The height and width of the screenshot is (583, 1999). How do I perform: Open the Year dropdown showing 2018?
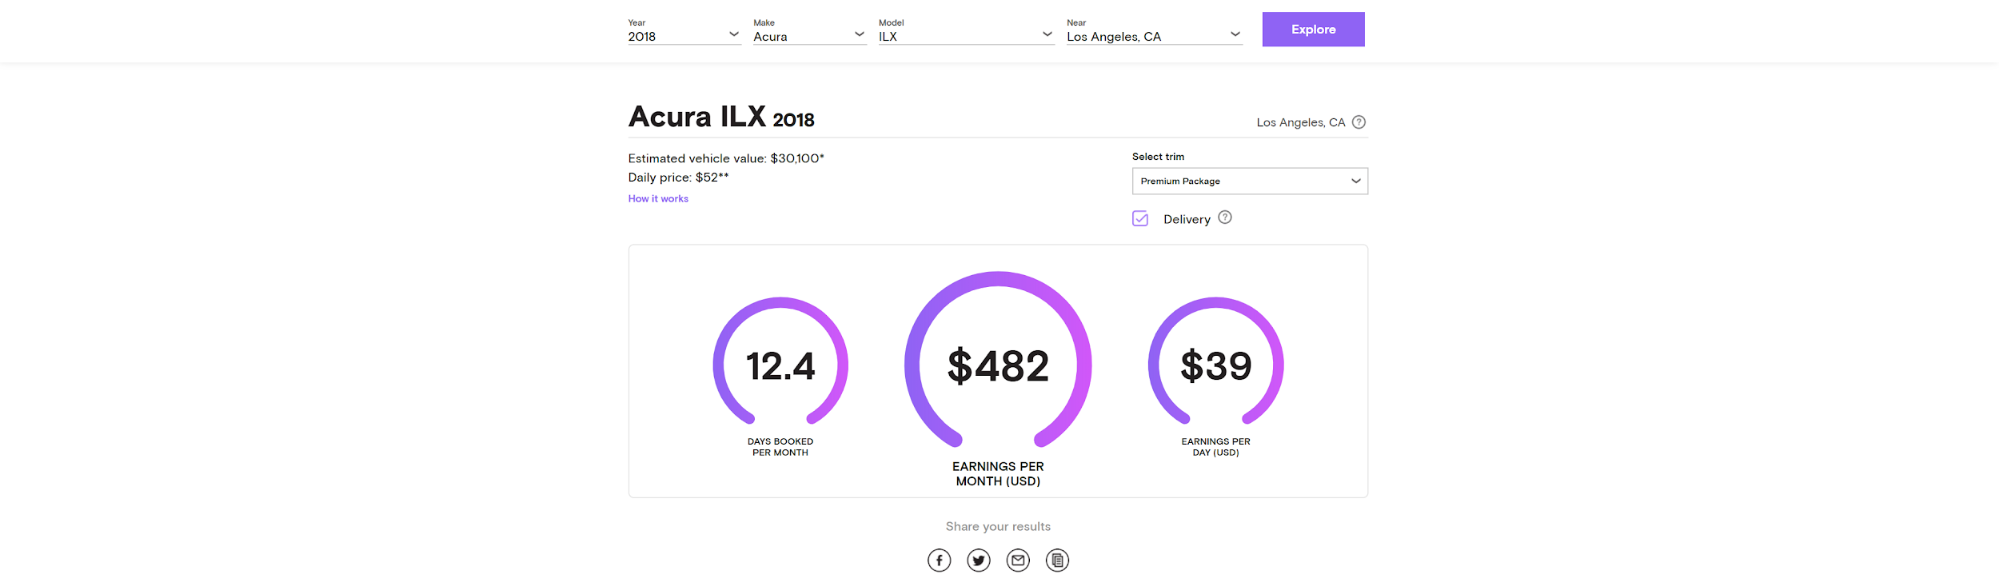684,31
